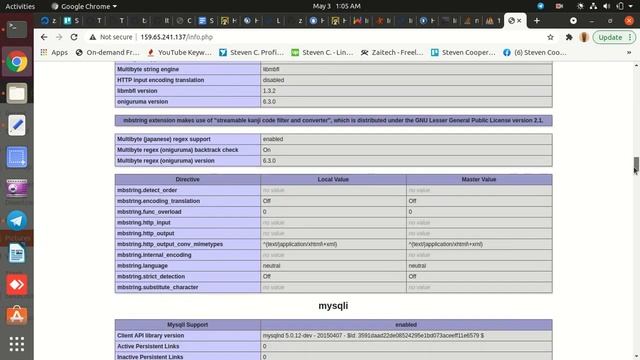Open the Steven Cooper... Trello bookmark
640x360 pixels.
tap(463, 52)
